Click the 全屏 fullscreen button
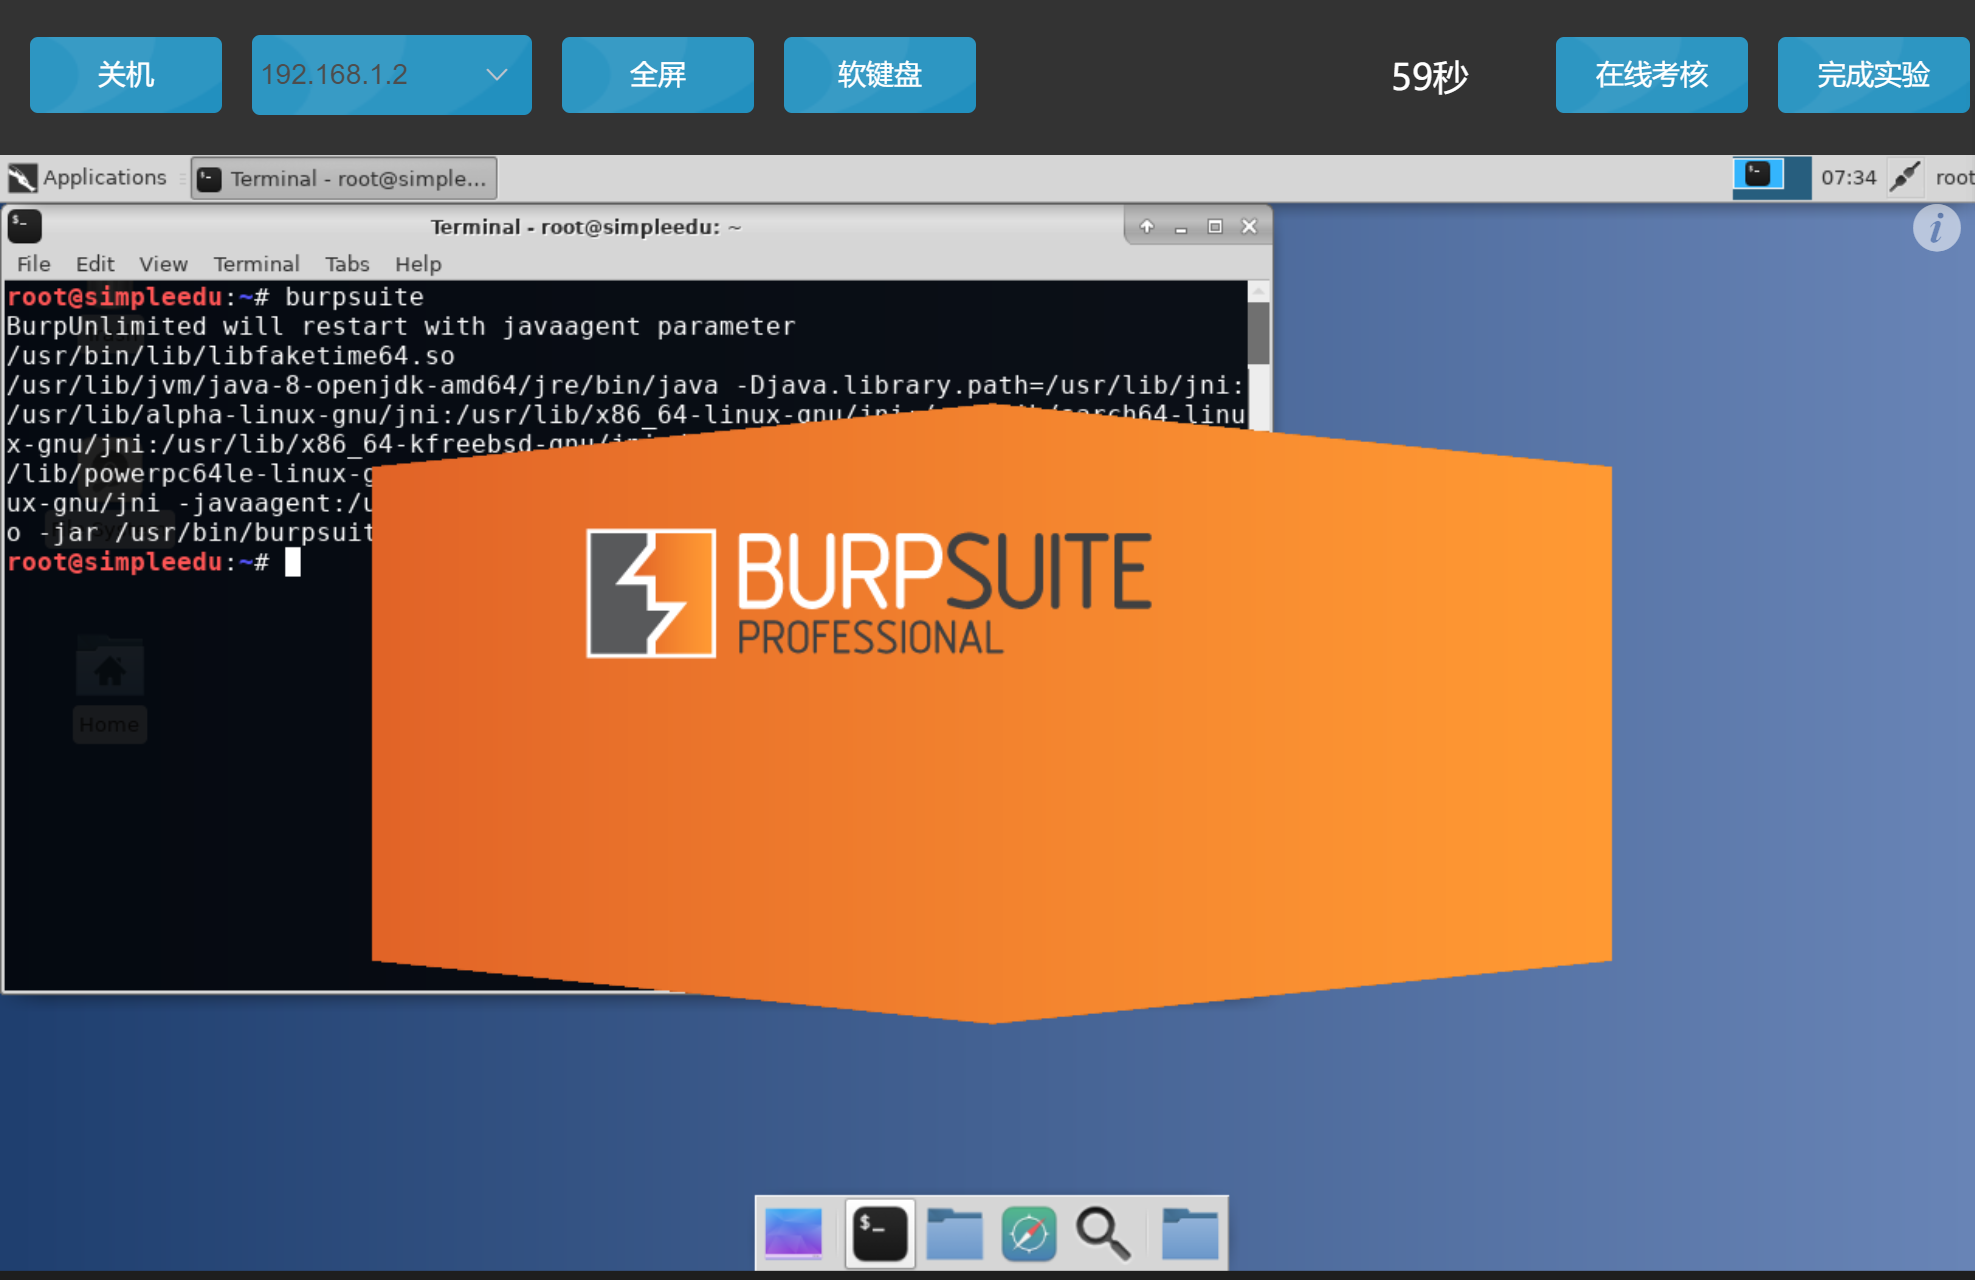 click(658, 75)
